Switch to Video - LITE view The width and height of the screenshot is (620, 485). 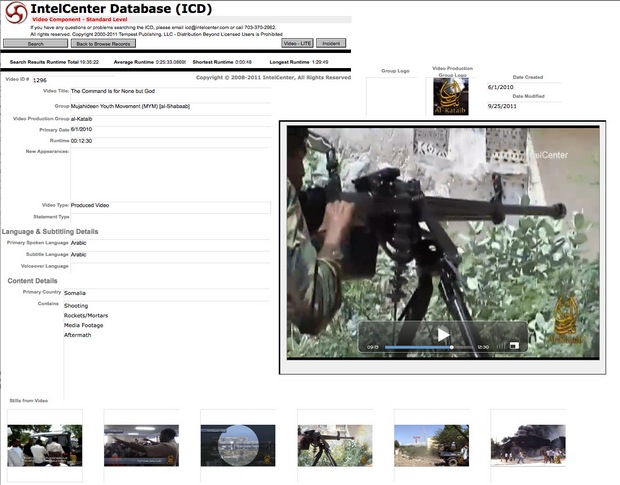pos(298,44)
